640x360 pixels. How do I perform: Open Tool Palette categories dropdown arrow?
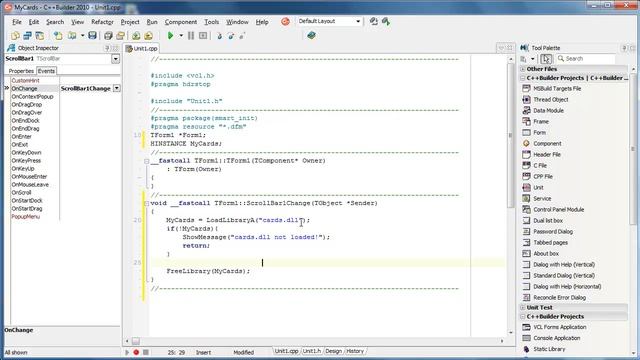click(532, 59)
